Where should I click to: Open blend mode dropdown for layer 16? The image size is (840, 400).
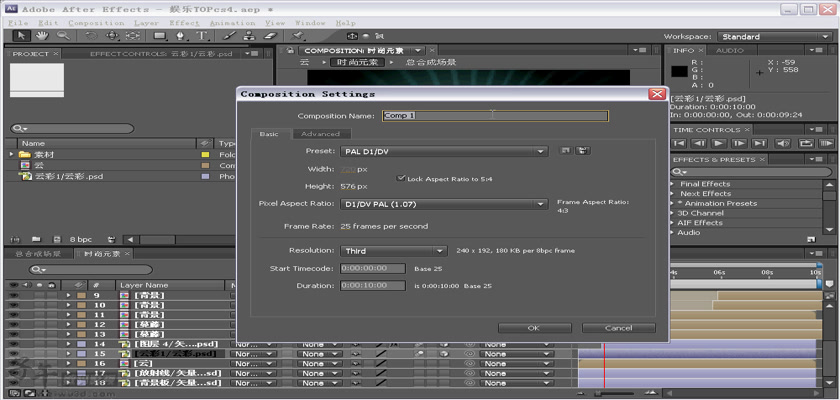(x=253, y=364)
